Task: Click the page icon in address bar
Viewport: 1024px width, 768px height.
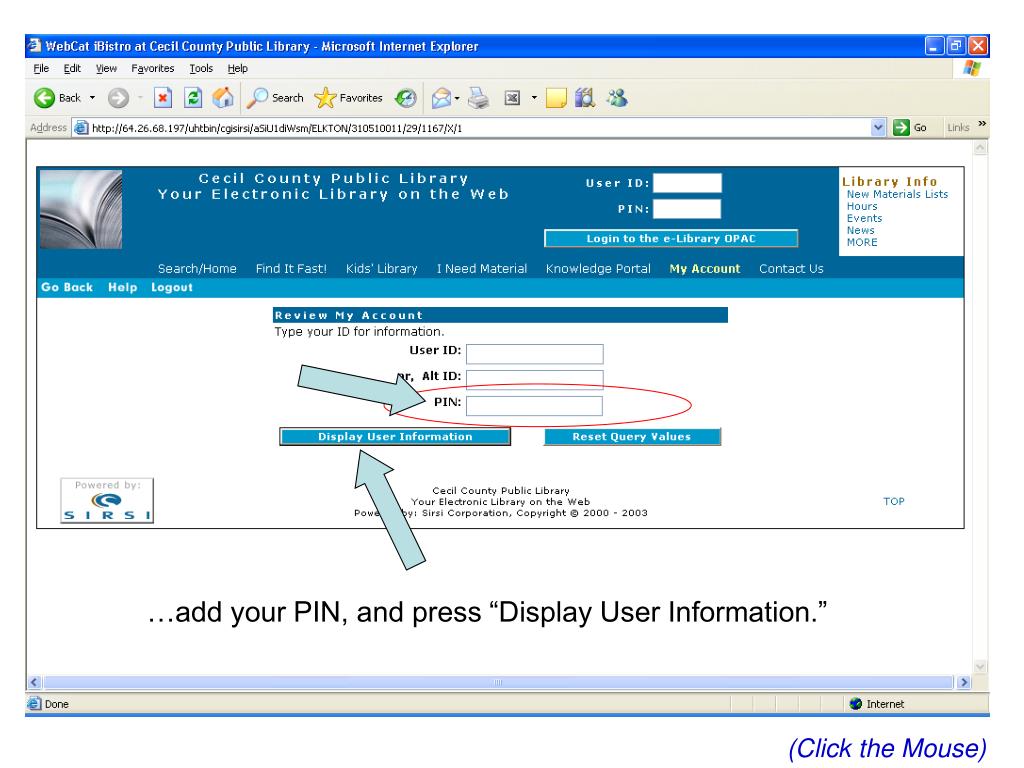Action: (x=80, y=127)
